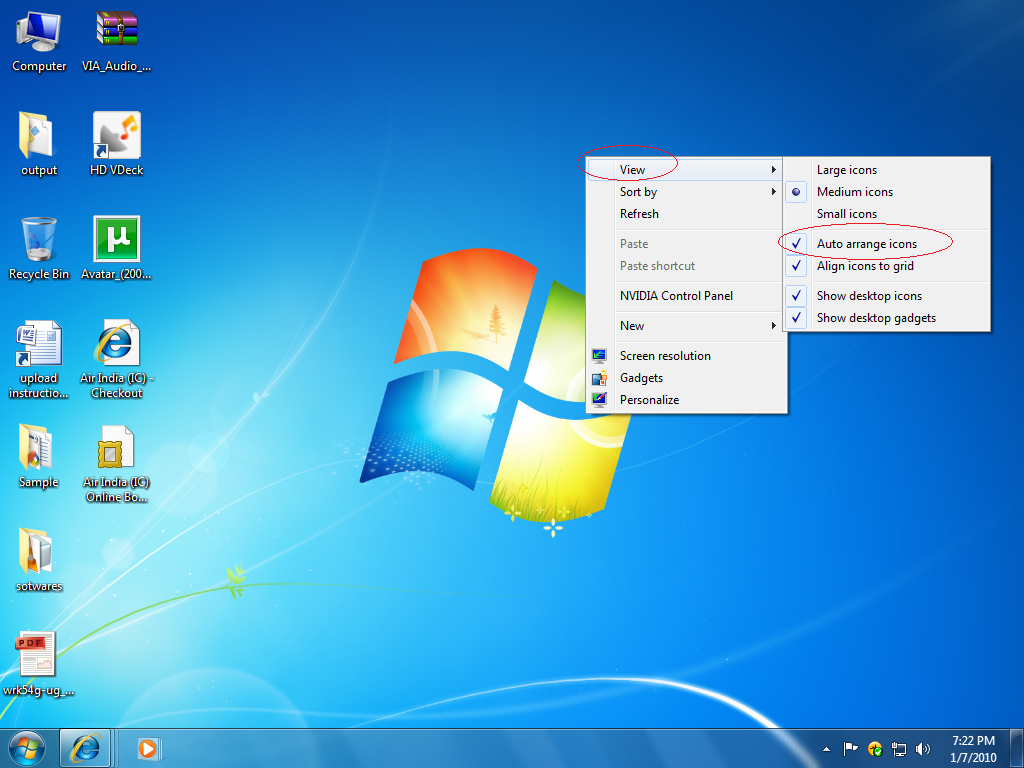Open the VIA_Audio WinRAR archive
1024x768 pixels.
tap(115, 30)
